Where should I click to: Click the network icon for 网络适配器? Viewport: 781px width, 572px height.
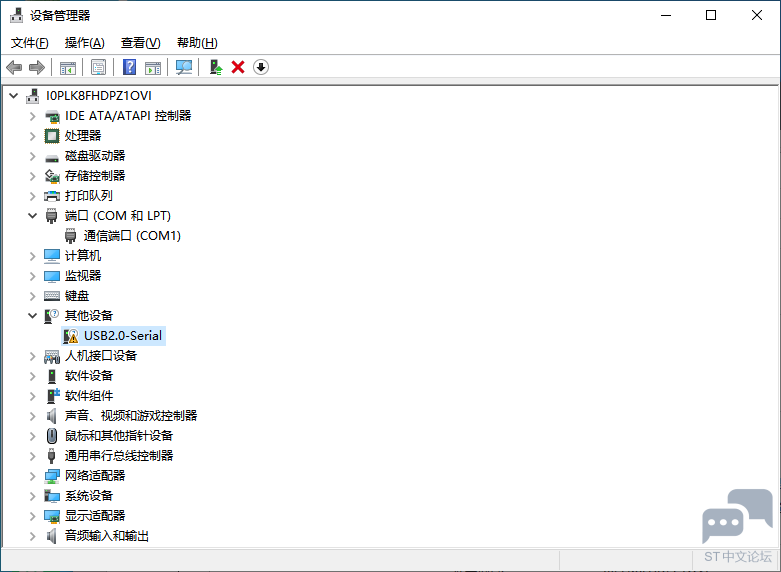(52, 476)
